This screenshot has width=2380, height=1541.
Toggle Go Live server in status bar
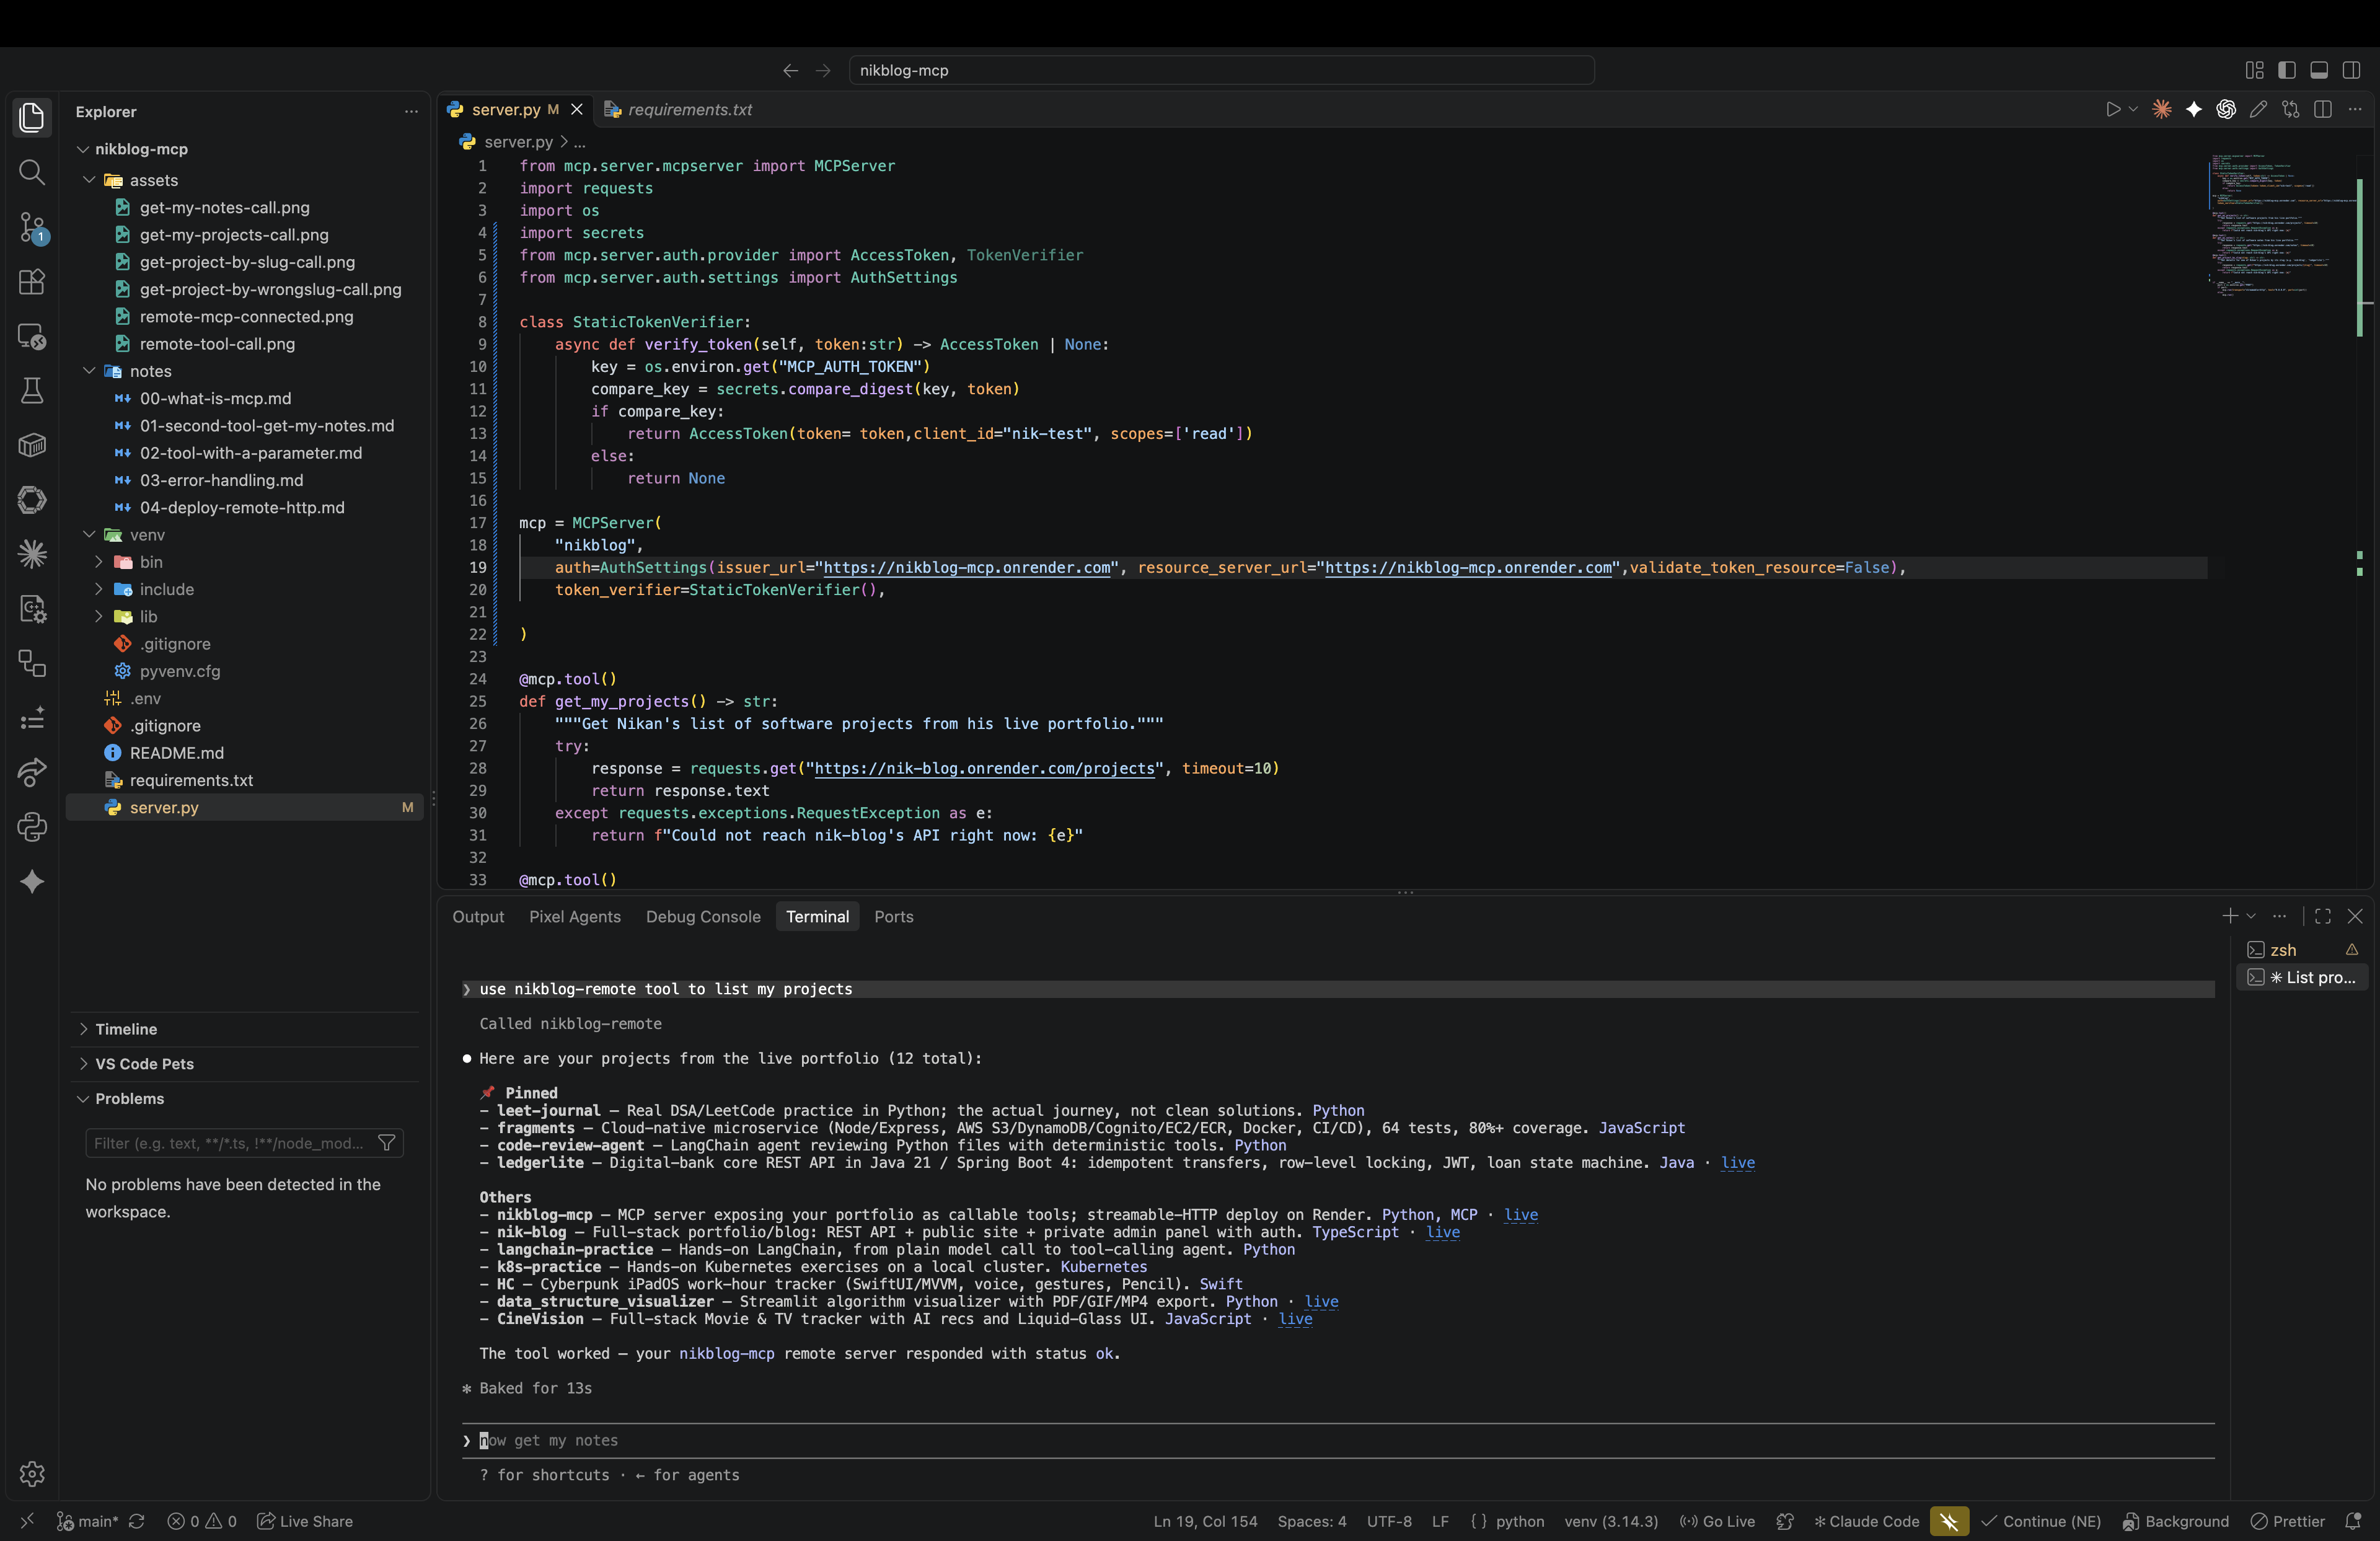(x=1717, y=1521)
